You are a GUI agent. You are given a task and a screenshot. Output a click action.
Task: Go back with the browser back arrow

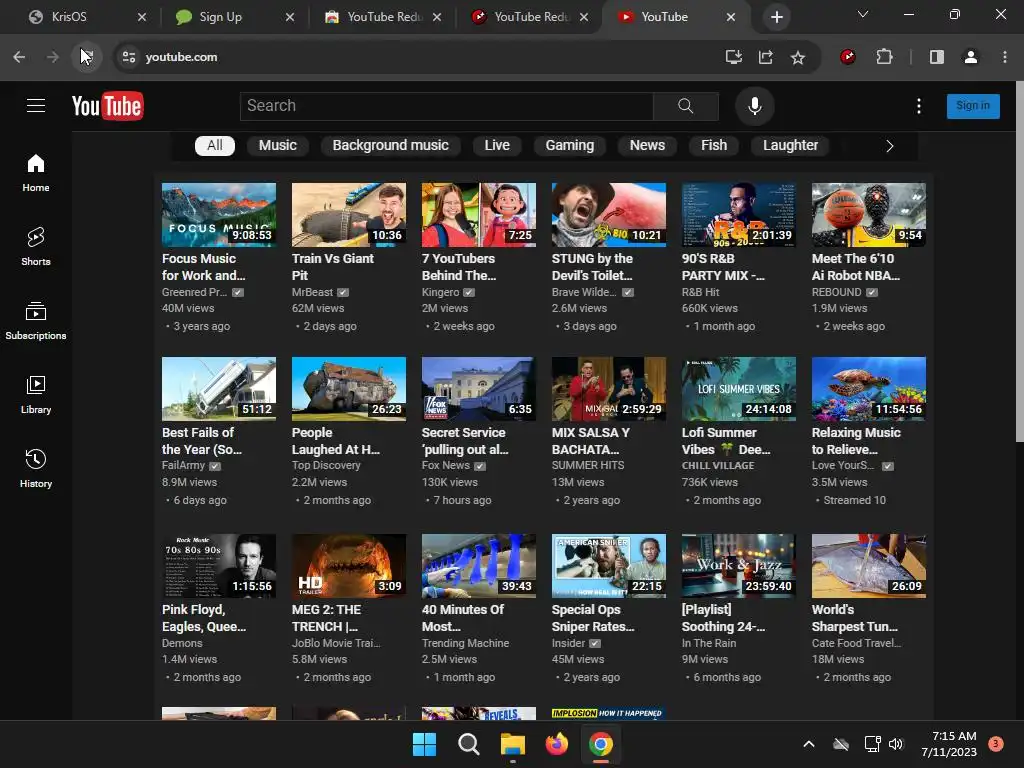pos(19,57)
